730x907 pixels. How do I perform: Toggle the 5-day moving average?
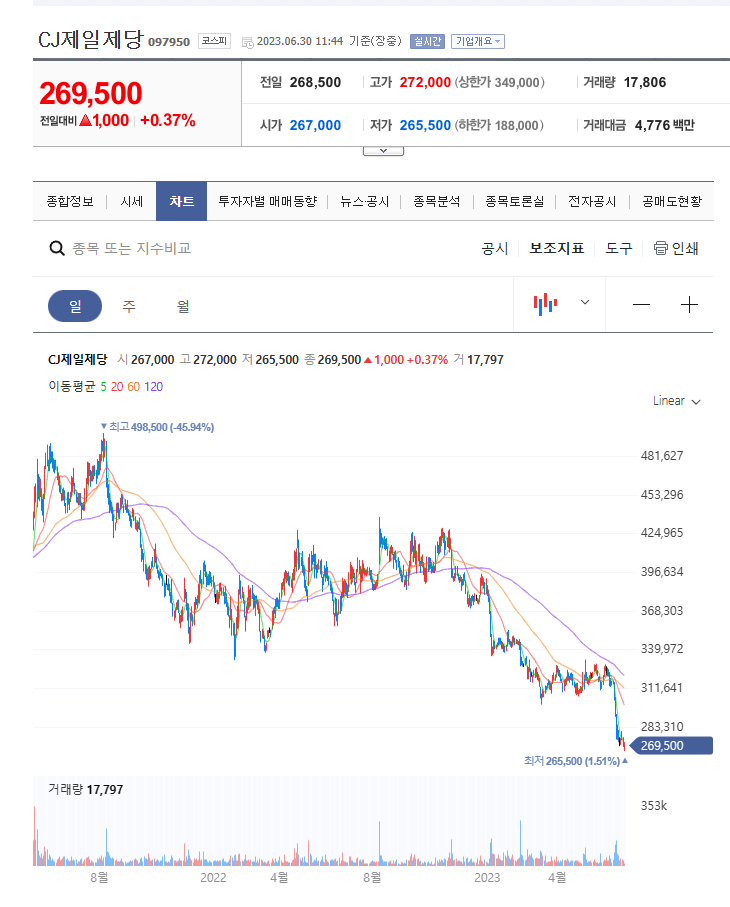click(x=104, y=386)
